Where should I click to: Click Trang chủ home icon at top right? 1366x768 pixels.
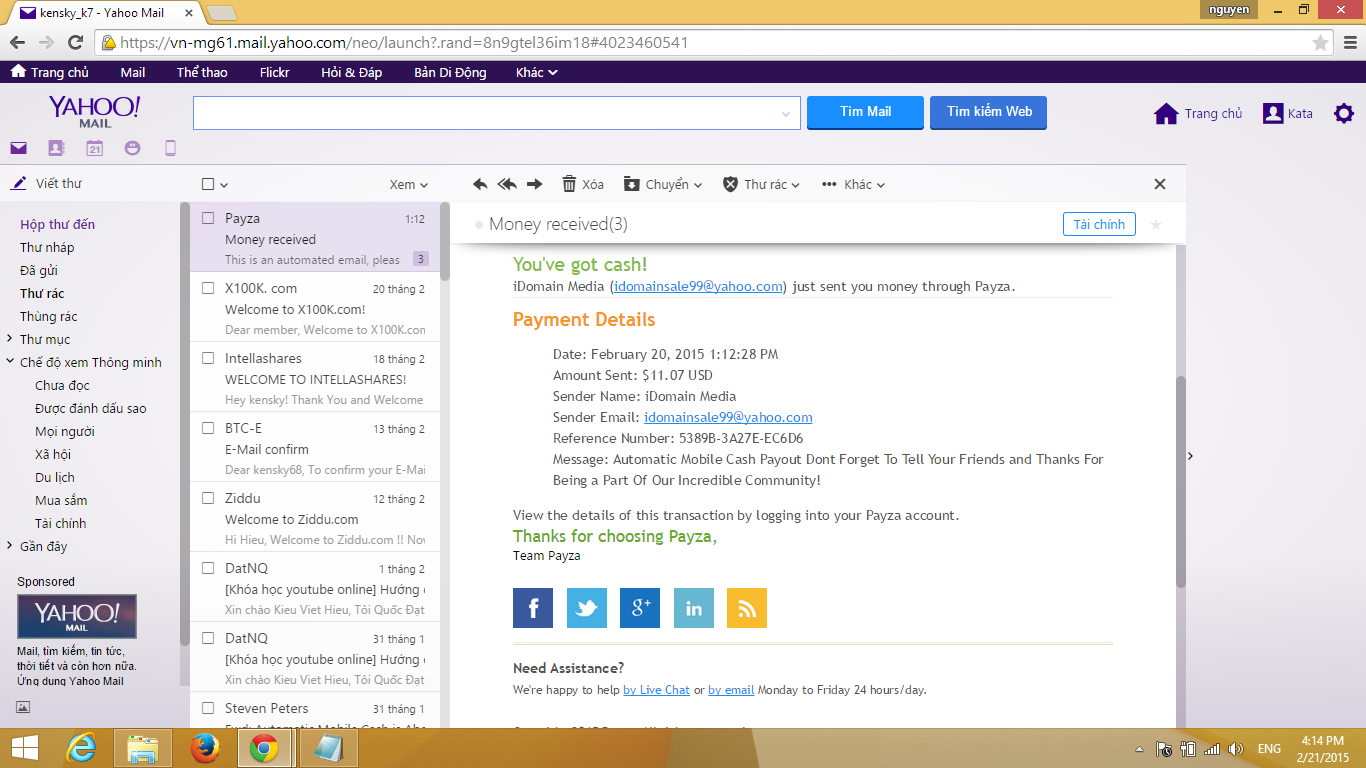point(1166,113)
